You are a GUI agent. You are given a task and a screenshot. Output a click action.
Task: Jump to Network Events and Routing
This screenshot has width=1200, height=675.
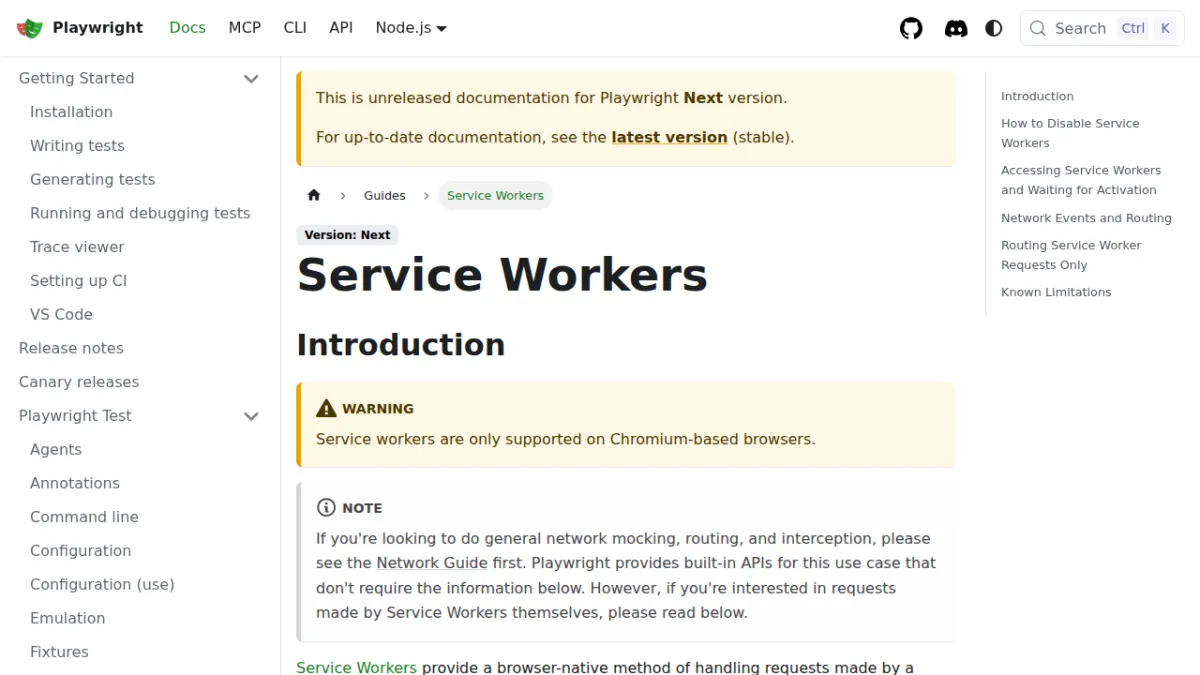(1086, 218)
